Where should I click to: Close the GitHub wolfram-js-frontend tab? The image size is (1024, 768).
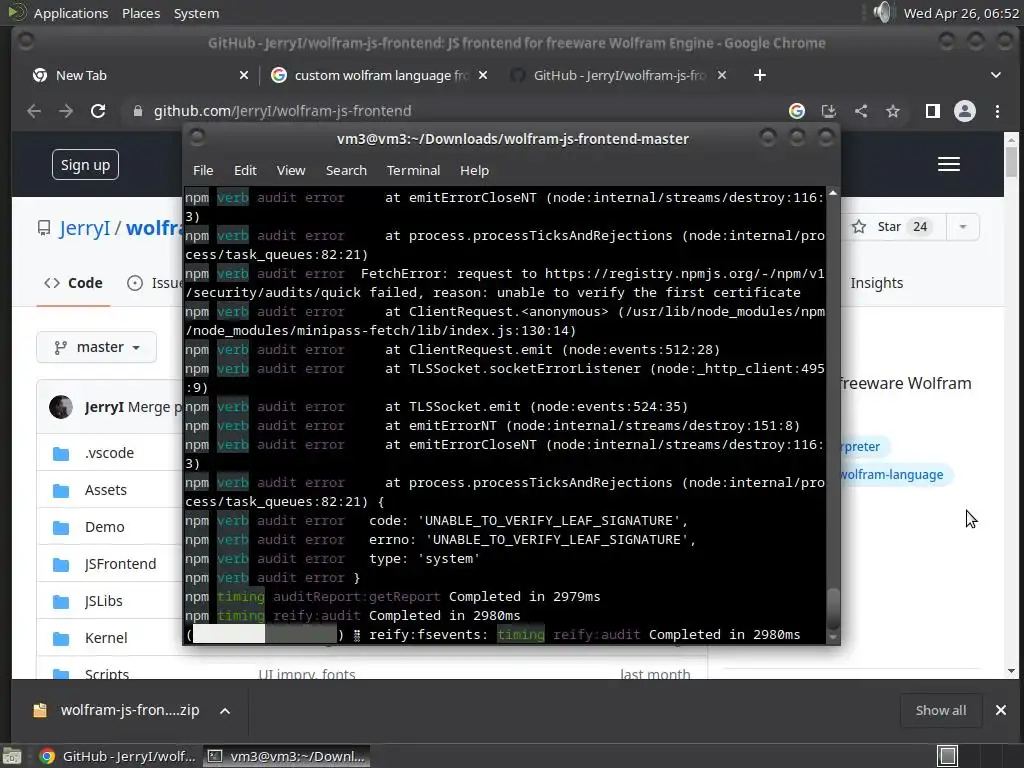[x=722, y=75]
